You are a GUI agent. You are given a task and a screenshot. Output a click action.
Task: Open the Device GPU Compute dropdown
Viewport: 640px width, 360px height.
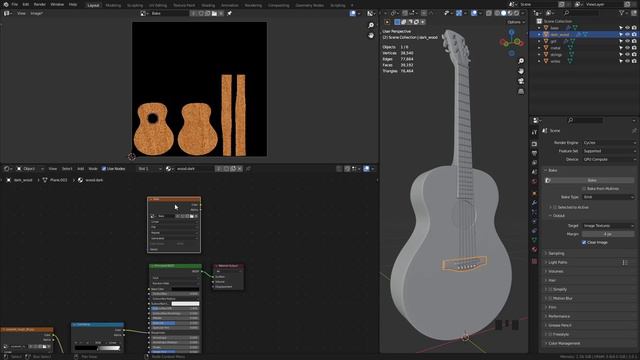609,160
